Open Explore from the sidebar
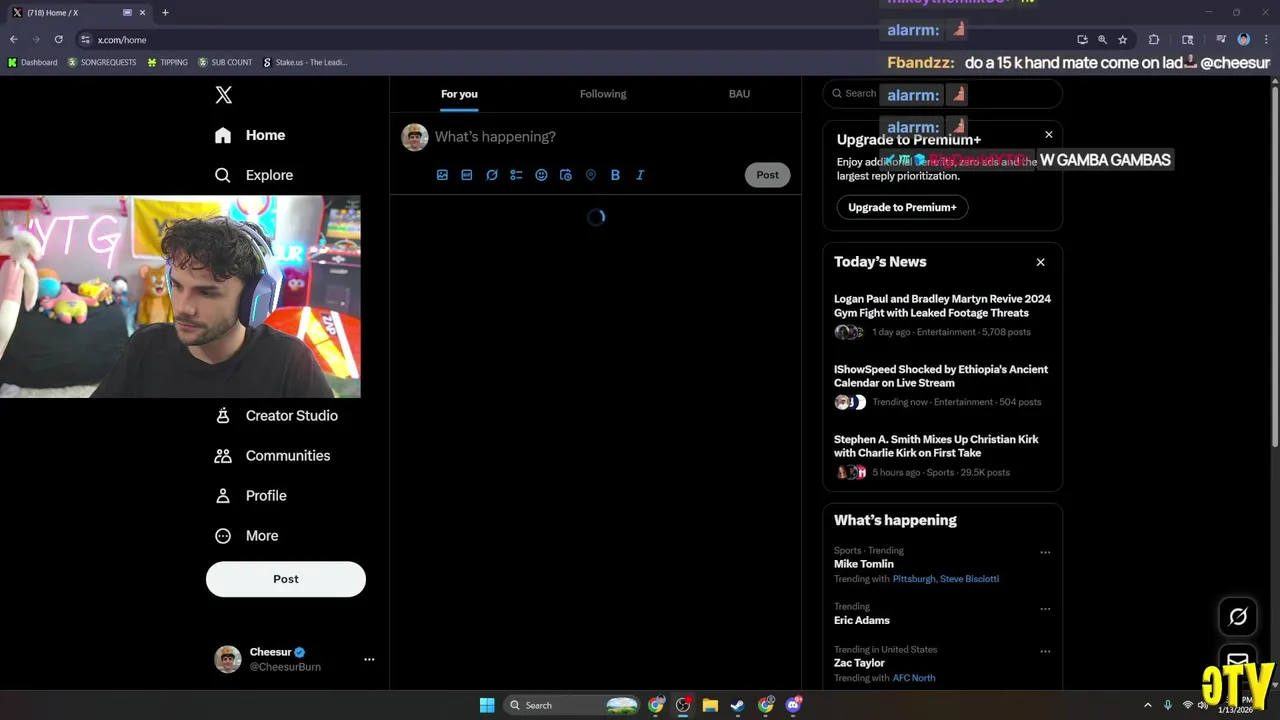This screenshot has height=720, width=1280. [x=254, y=175]
